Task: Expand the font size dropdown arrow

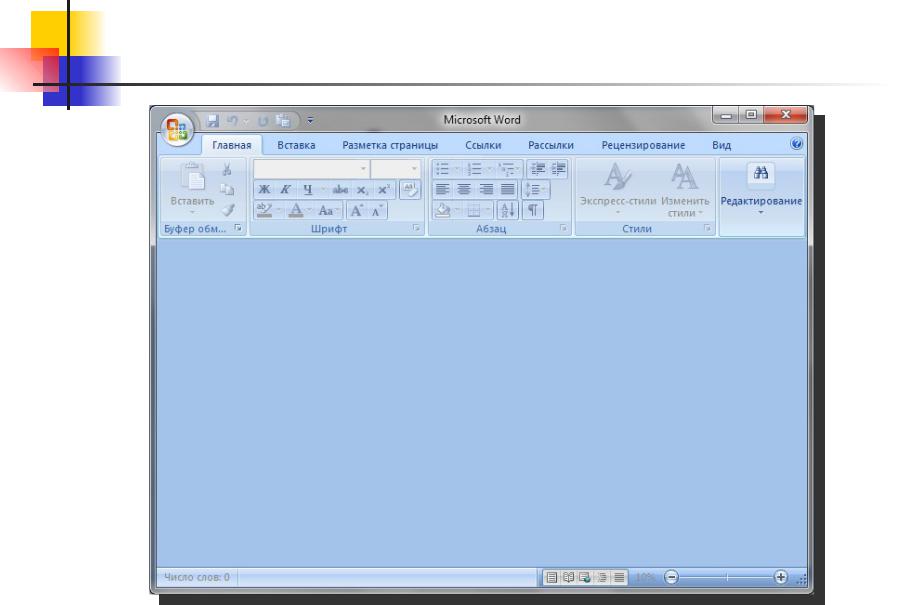Action: point(414,169)
